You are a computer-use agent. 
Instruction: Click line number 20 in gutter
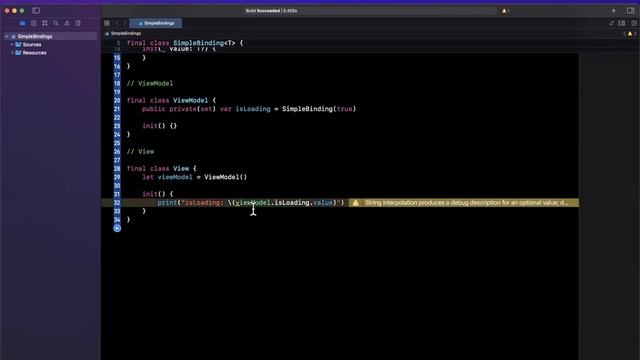point(117,100)
